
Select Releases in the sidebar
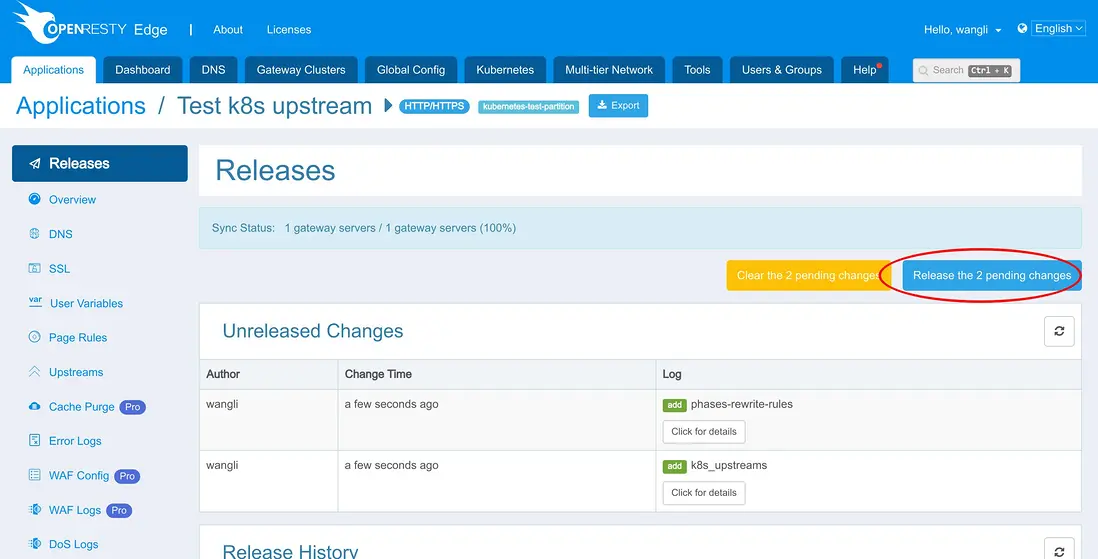tap(99, 163)
